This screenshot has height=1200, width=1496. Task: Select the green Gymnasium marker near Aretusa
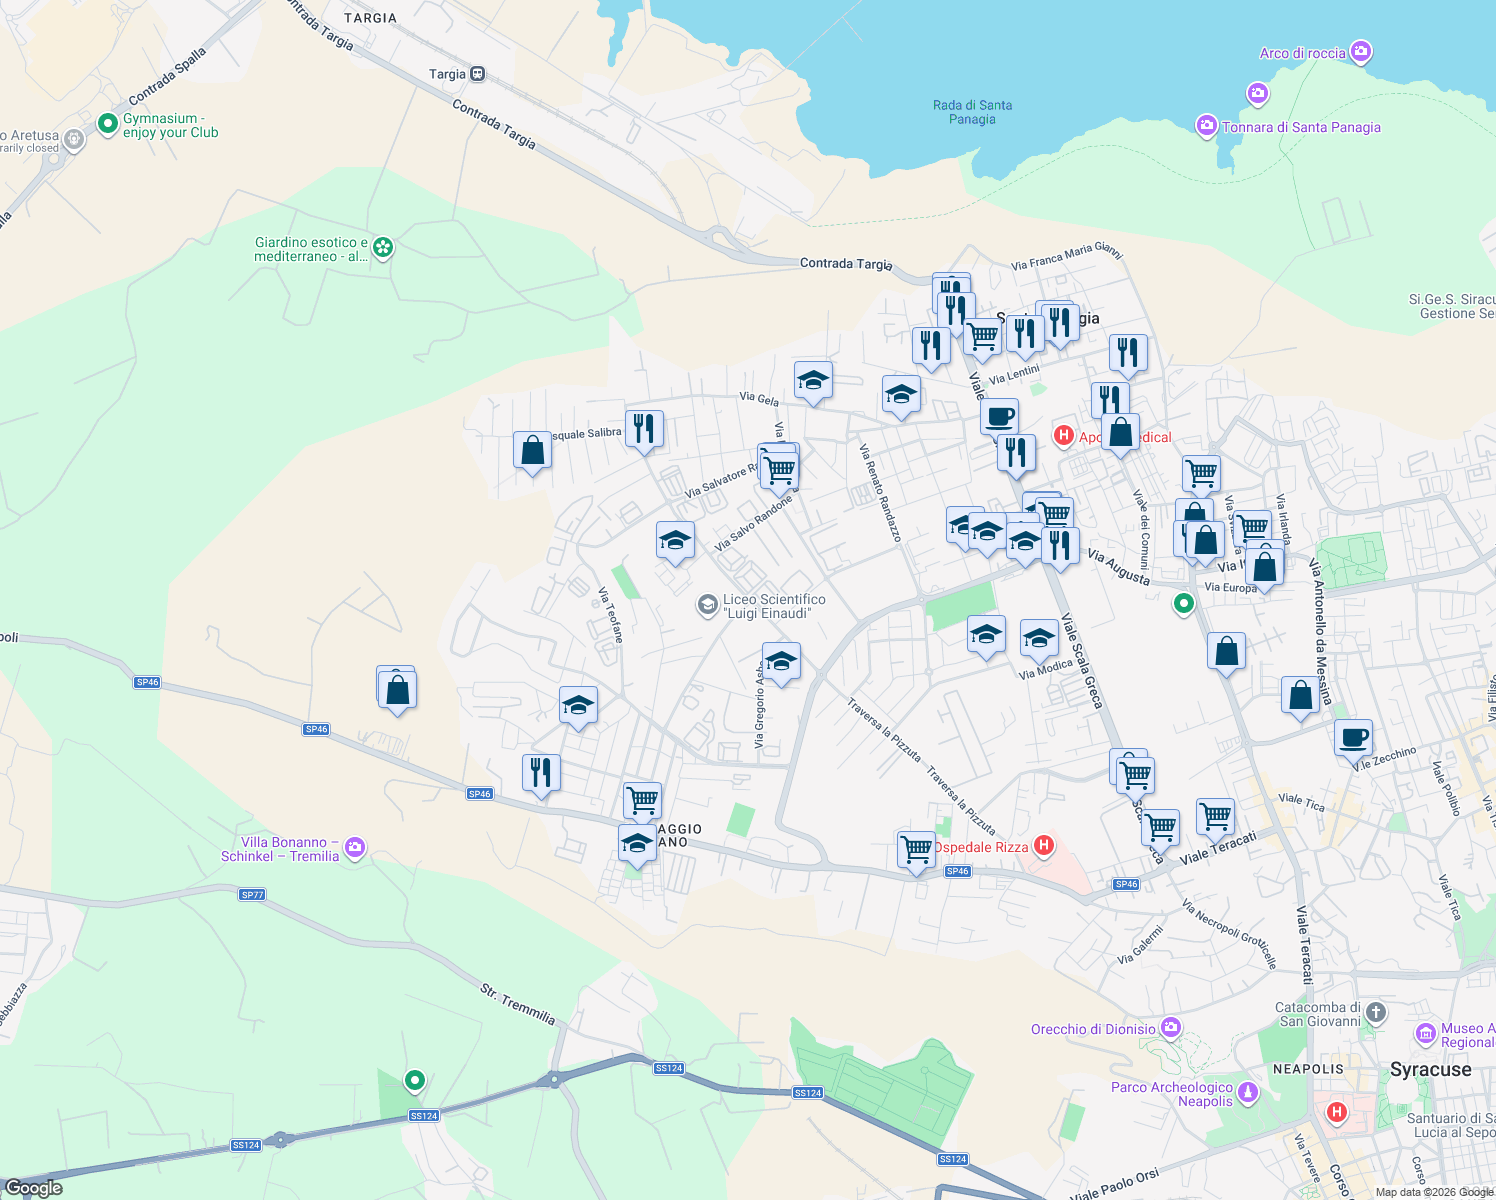tap(108, 124)
